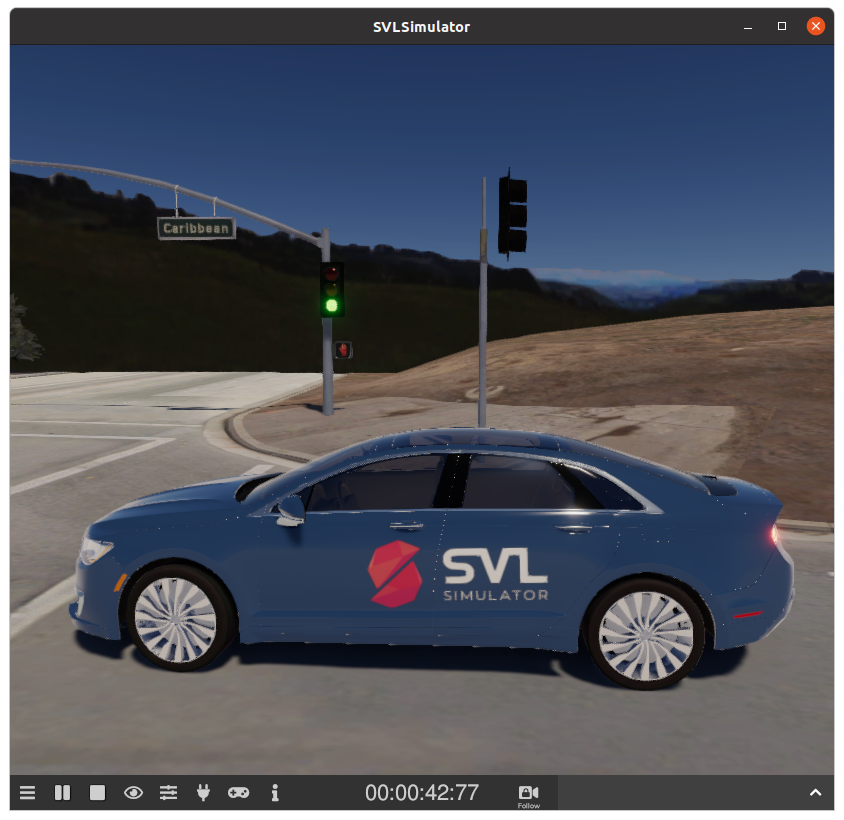Expand the bottom panel with up chevron

[x=815, y=793]
